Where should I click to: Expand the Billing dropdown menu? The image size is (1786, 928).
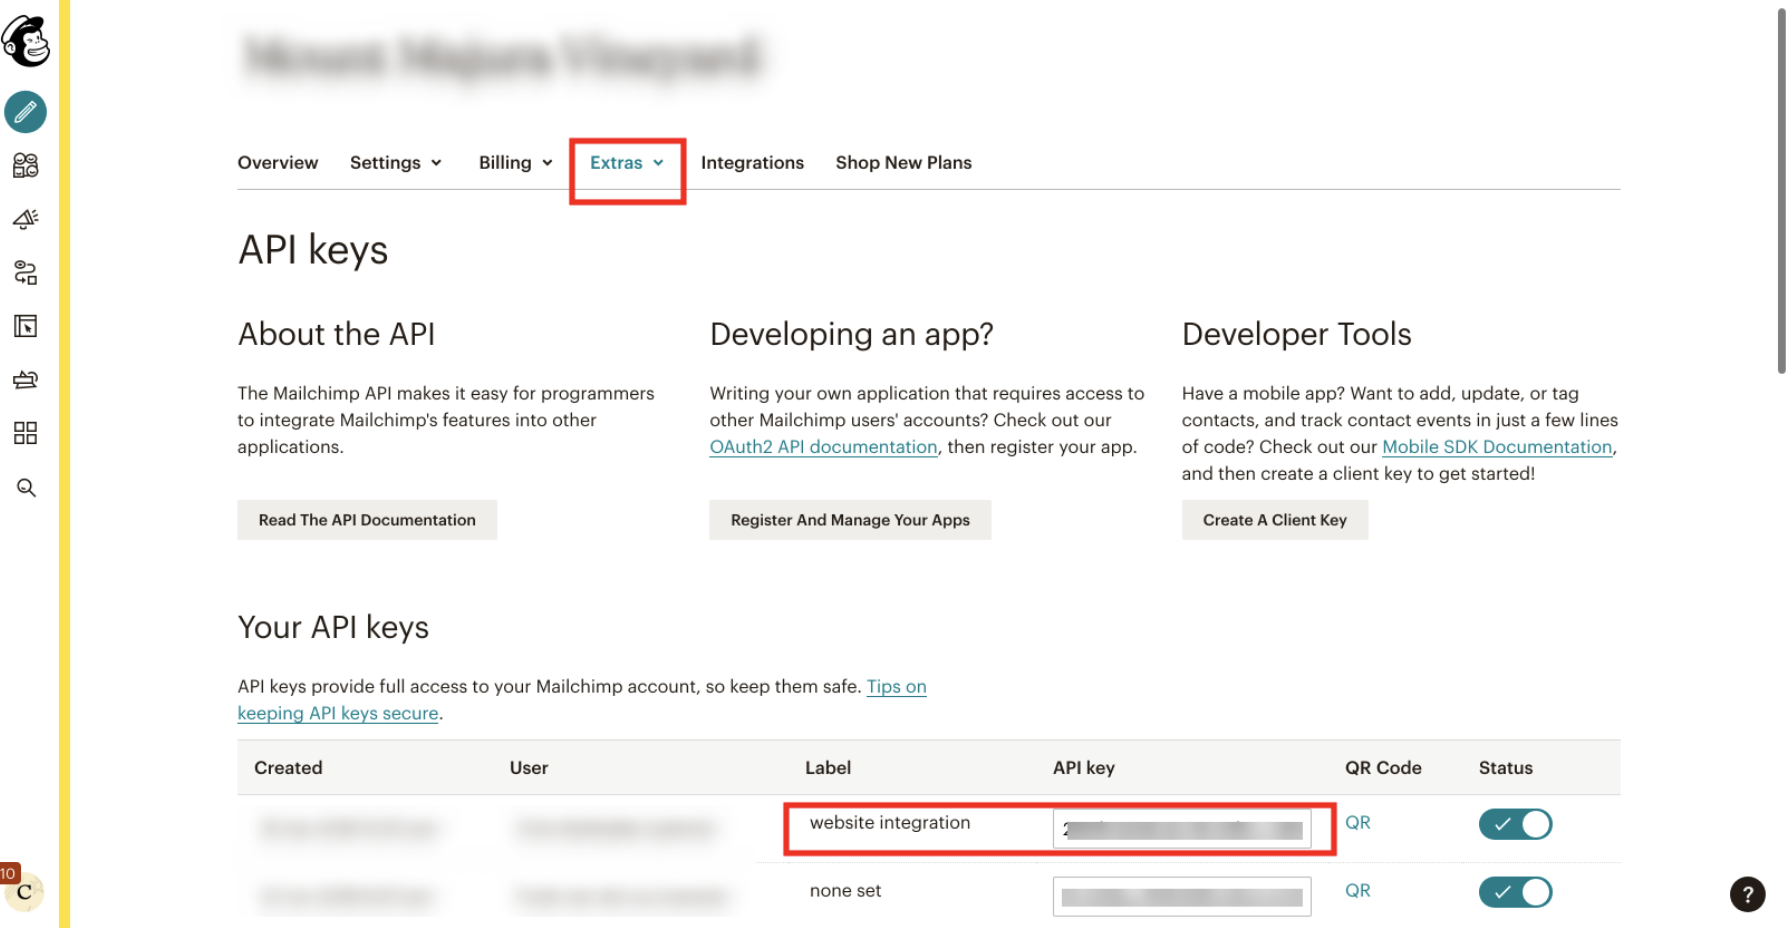tap(516, 163)
